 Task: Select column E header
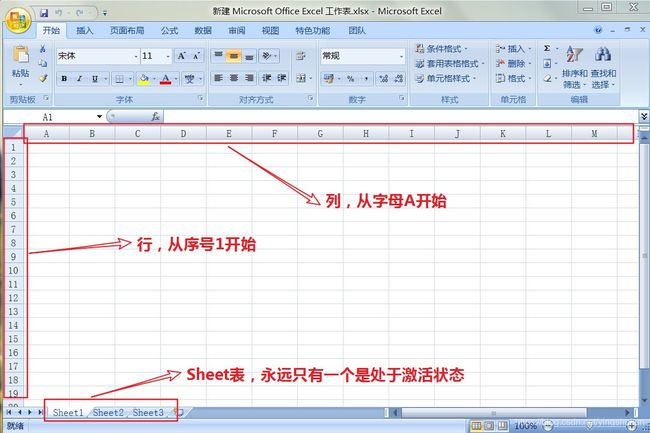click(x=229, y=134)
